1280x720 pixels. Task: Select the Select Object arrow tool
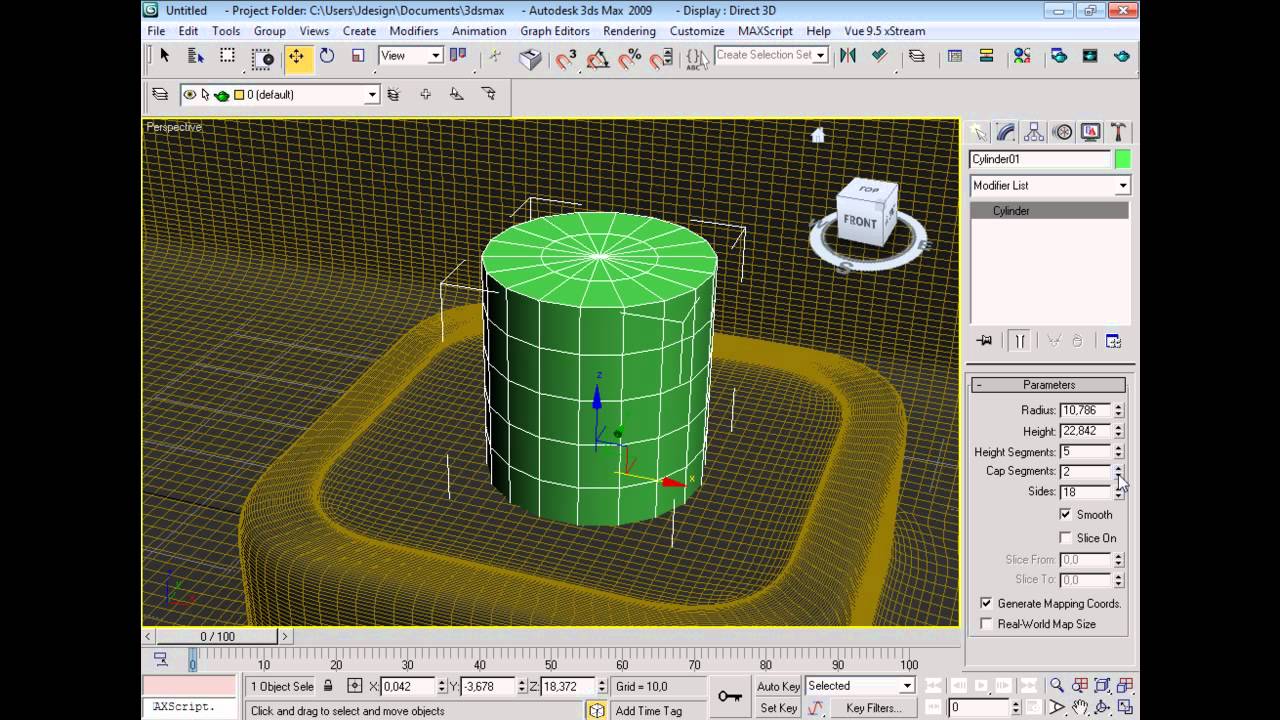165,56
